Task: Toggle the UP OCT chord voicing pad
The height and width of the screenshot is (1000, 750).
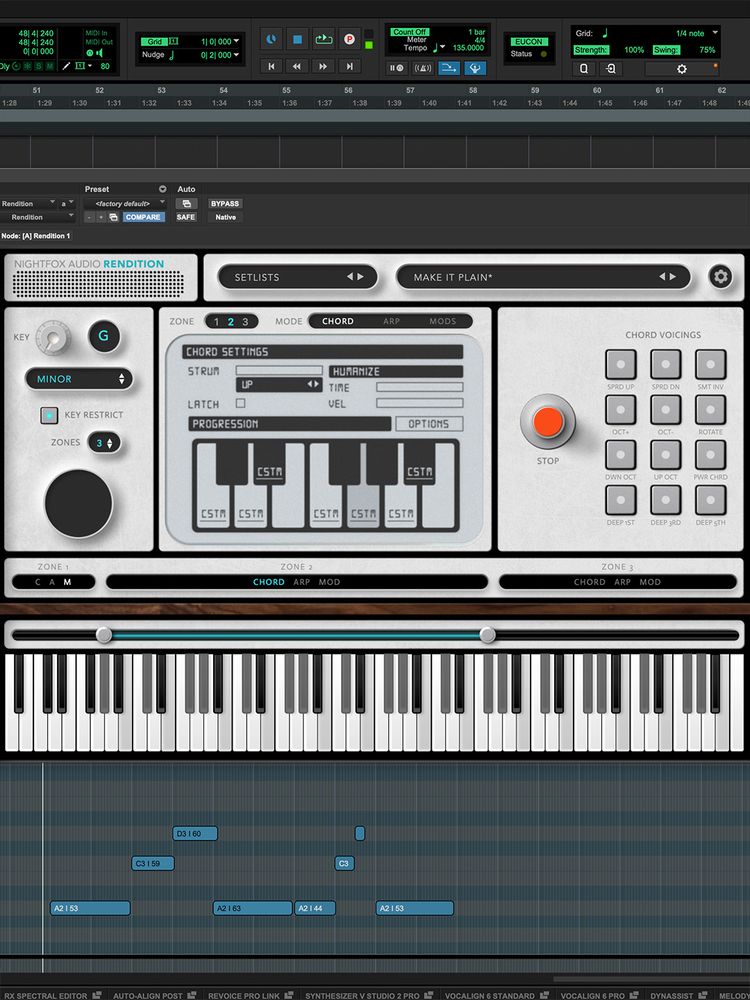Action: click(666, 455)
